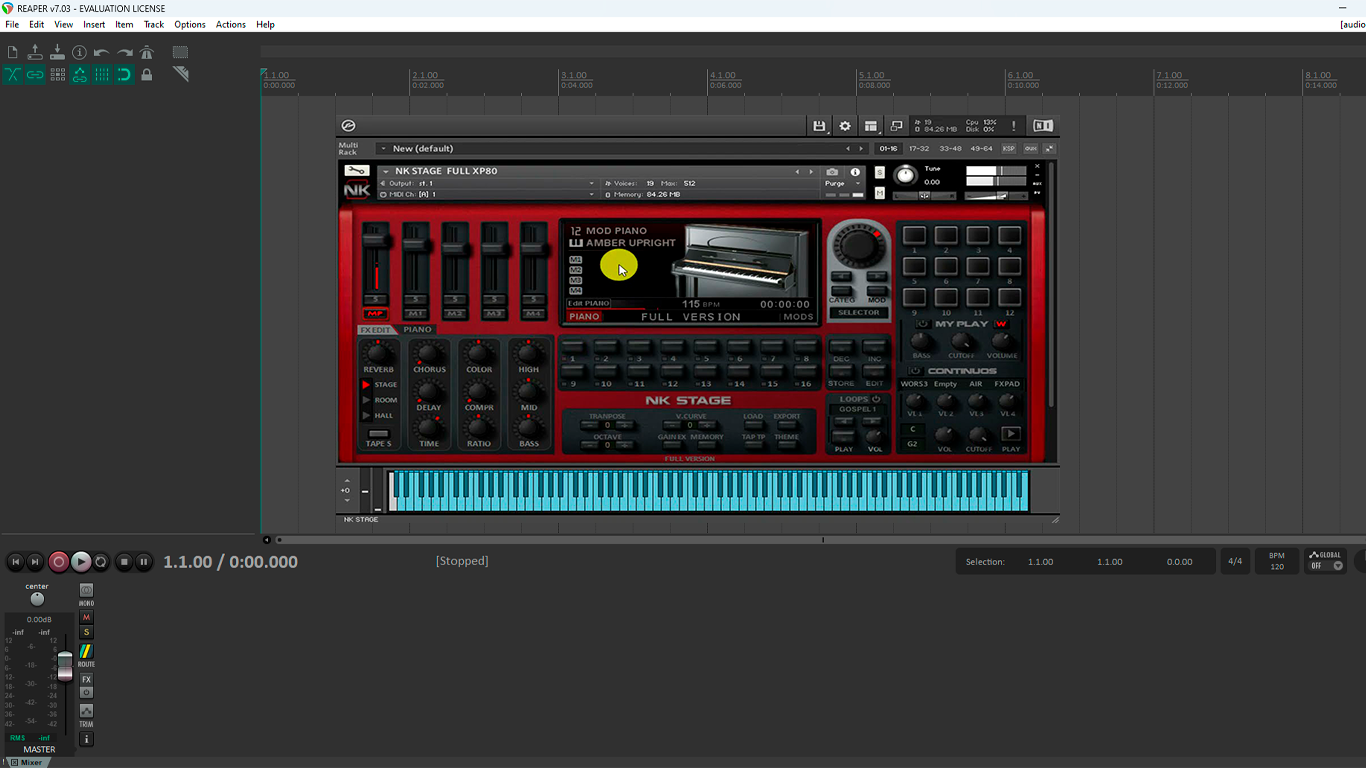1366x768 pixels.
Task: Click the Kontakt save floppy-disk icon
Action: [819, 126]
